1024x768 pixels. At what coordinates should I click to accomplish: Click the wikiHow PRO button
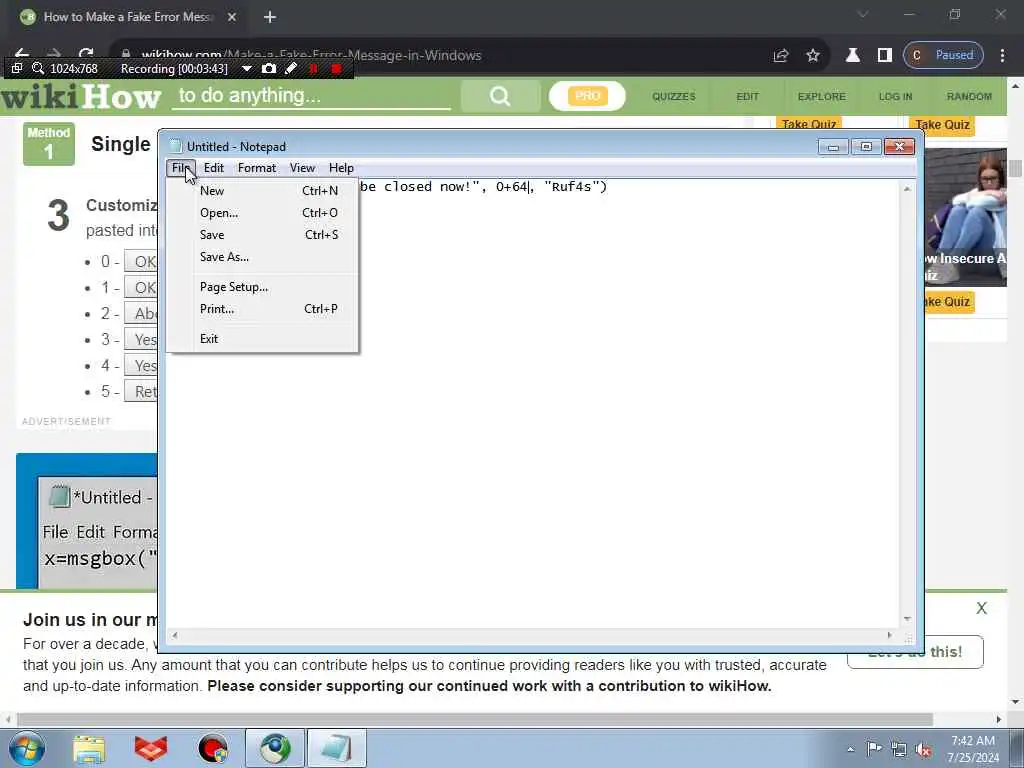point(587,96)
